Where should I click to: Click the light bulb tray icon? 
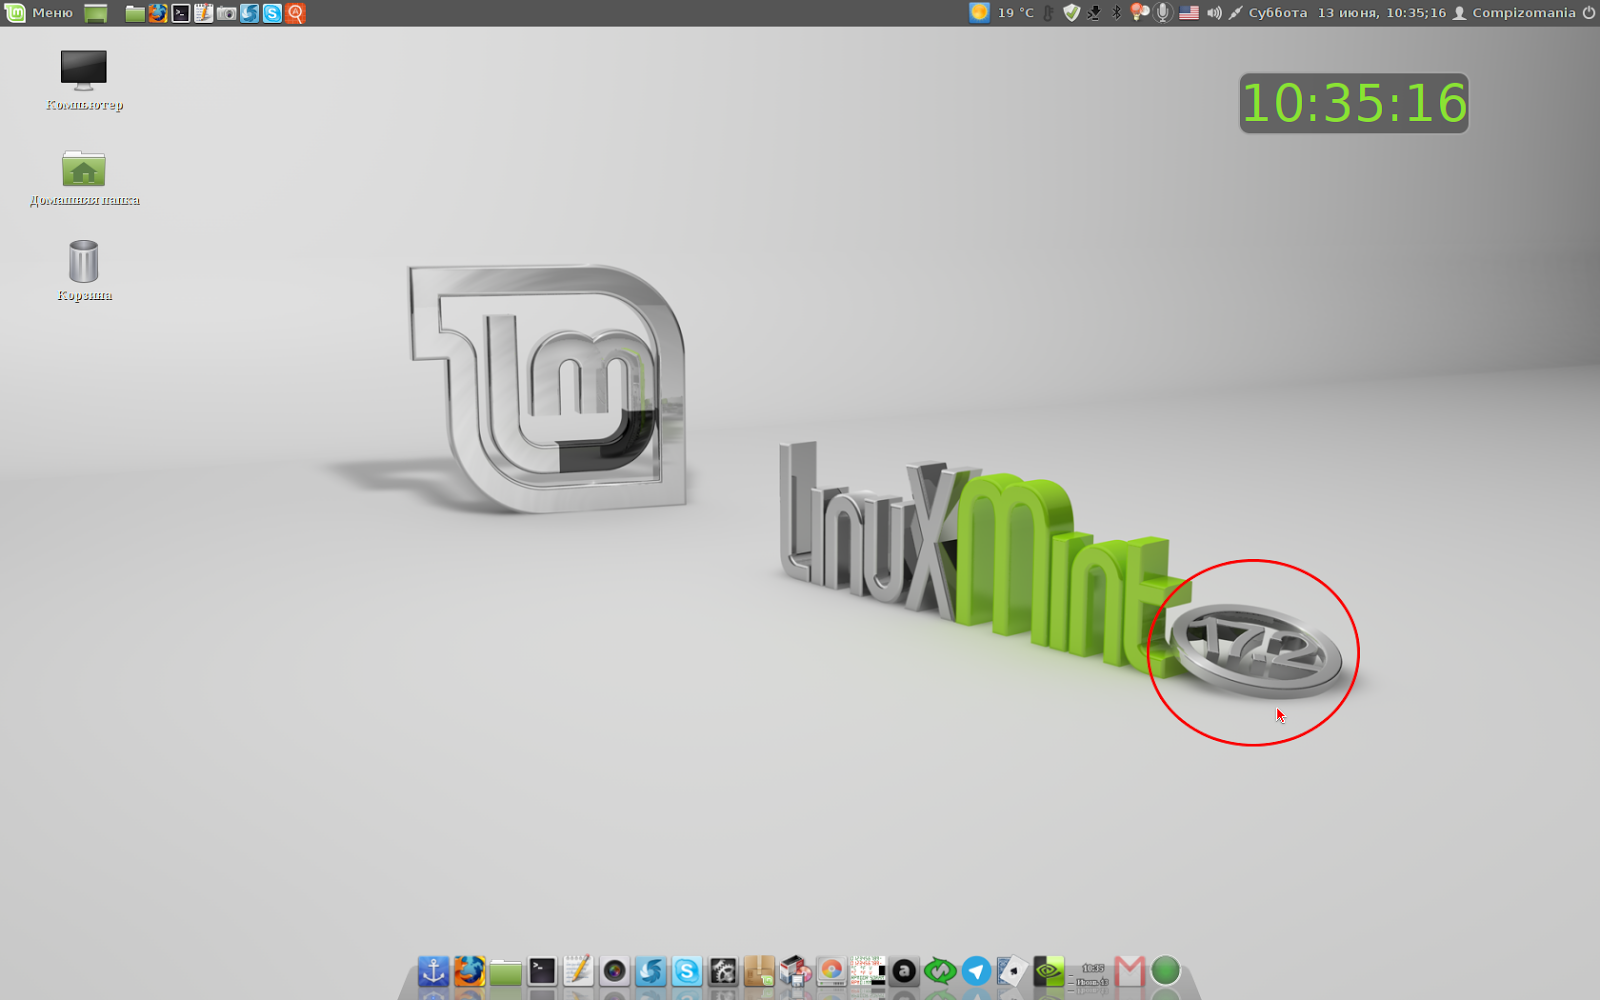point(1140,13)
